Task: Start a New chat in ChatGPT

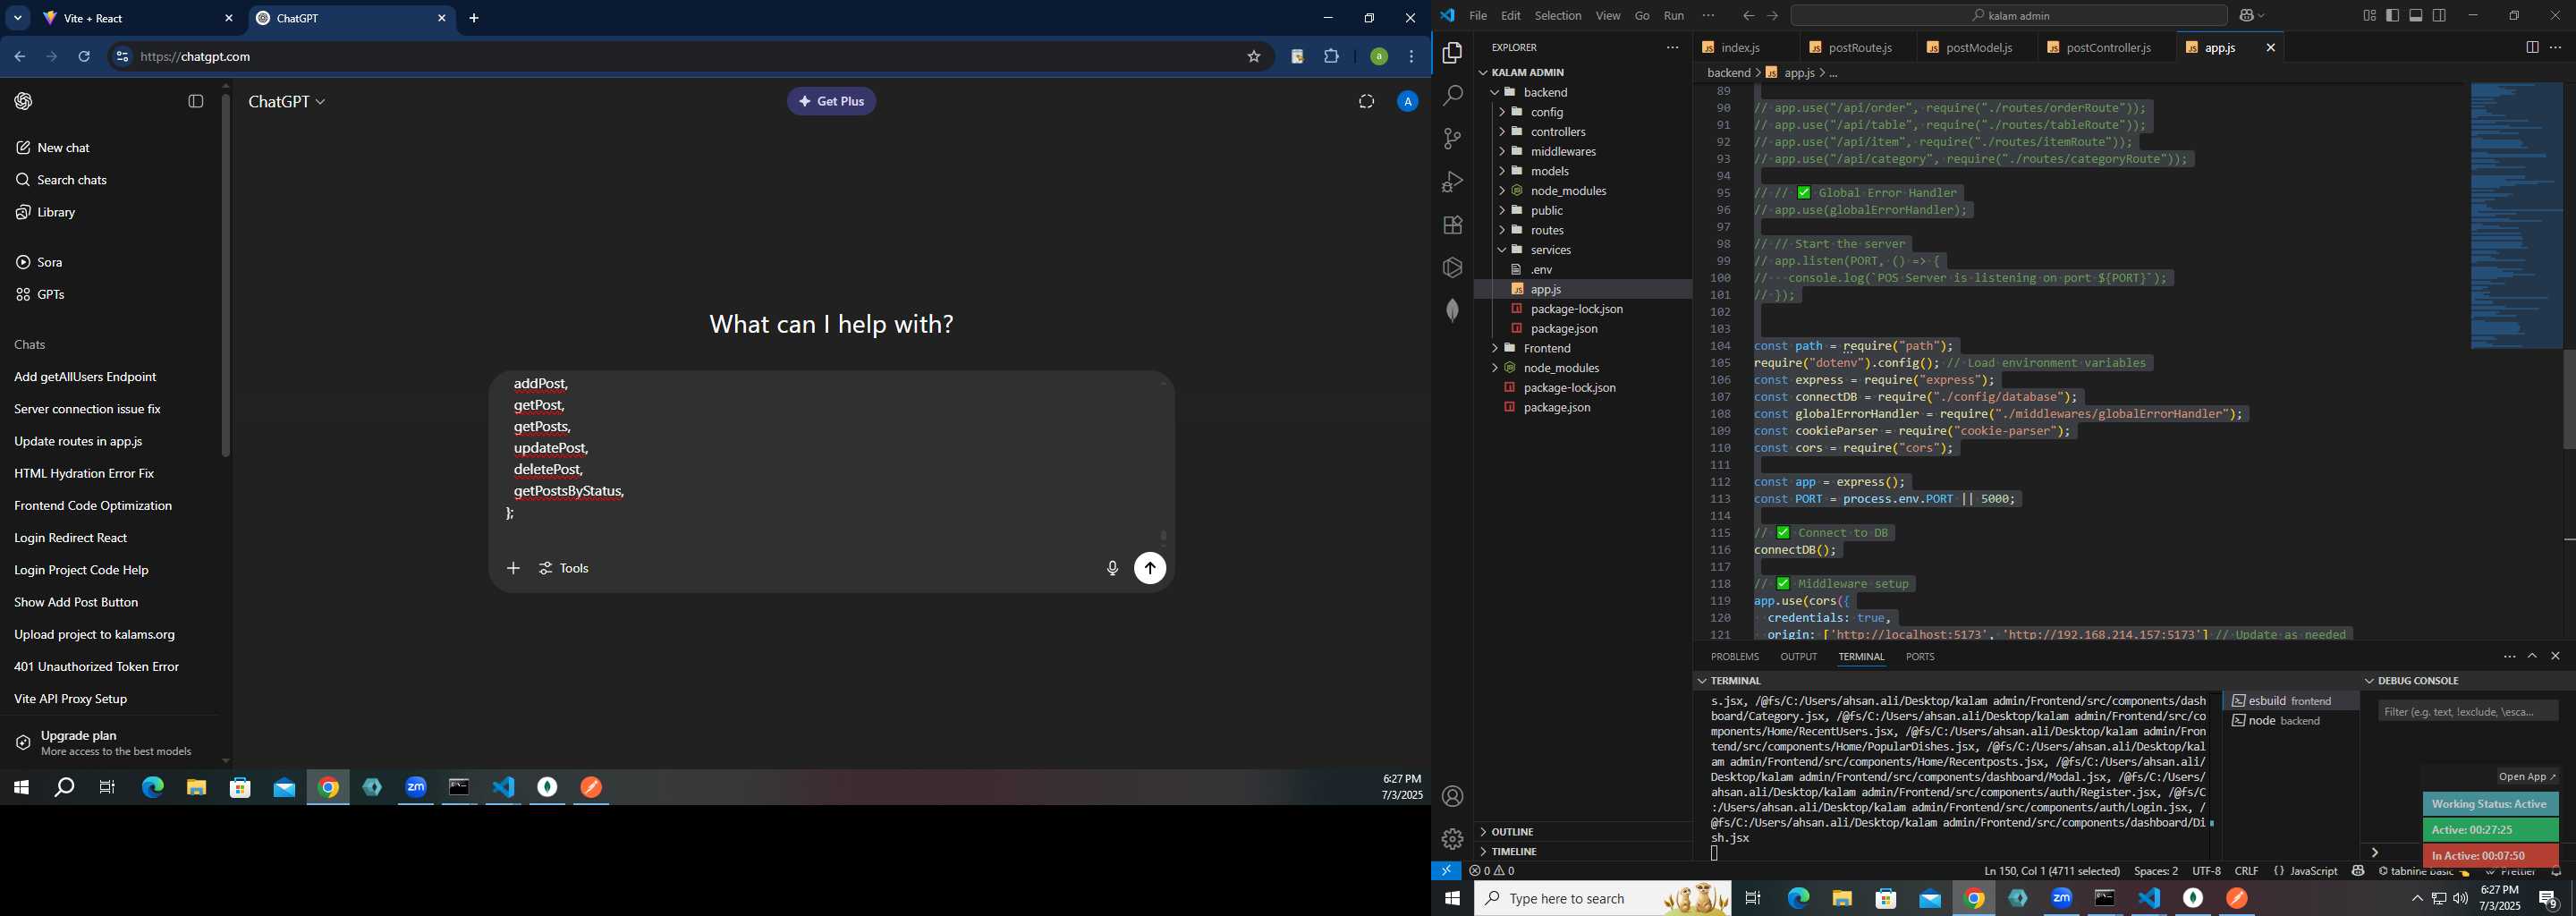Action: point(110,148)
